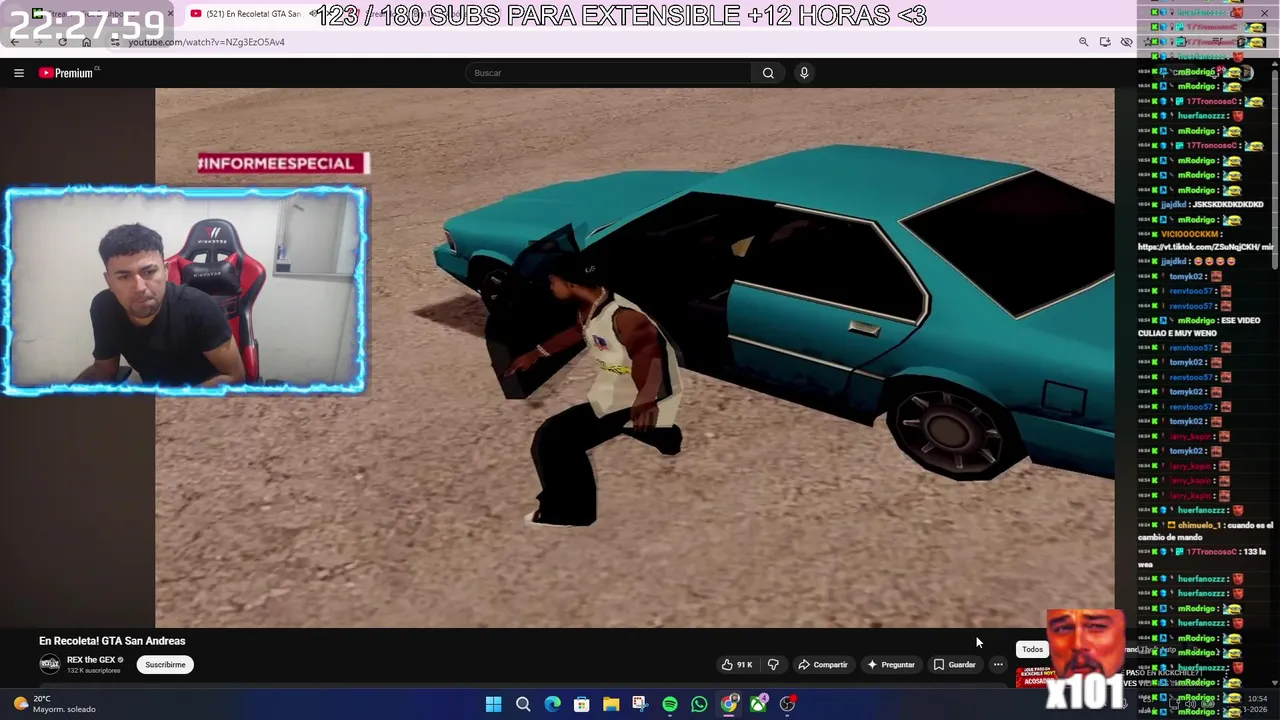
Task: Open the Compartir share dialog
Action: [822, 665]
